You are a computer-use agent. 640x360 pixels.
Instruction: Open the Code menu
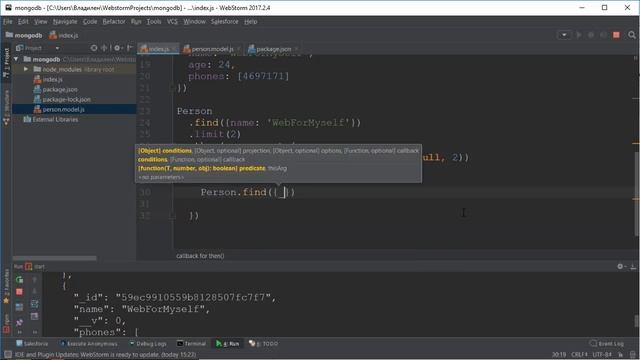pyautogui.click(x=90, y=22)
